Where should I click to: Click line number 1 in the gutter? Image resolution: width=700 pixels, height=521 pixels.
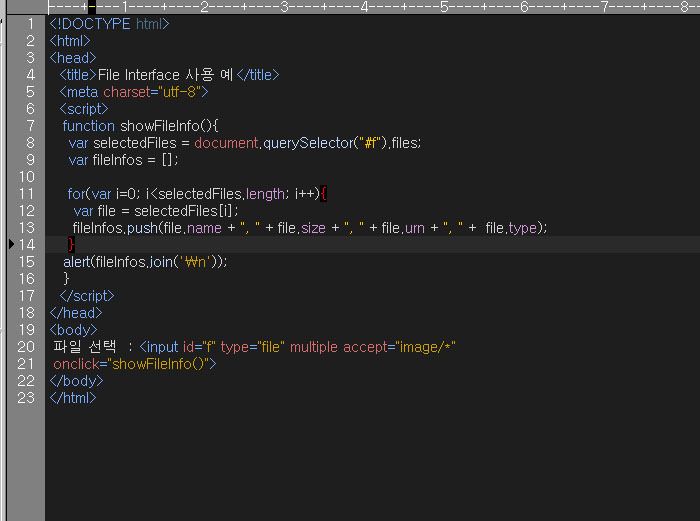pos(30,24)
